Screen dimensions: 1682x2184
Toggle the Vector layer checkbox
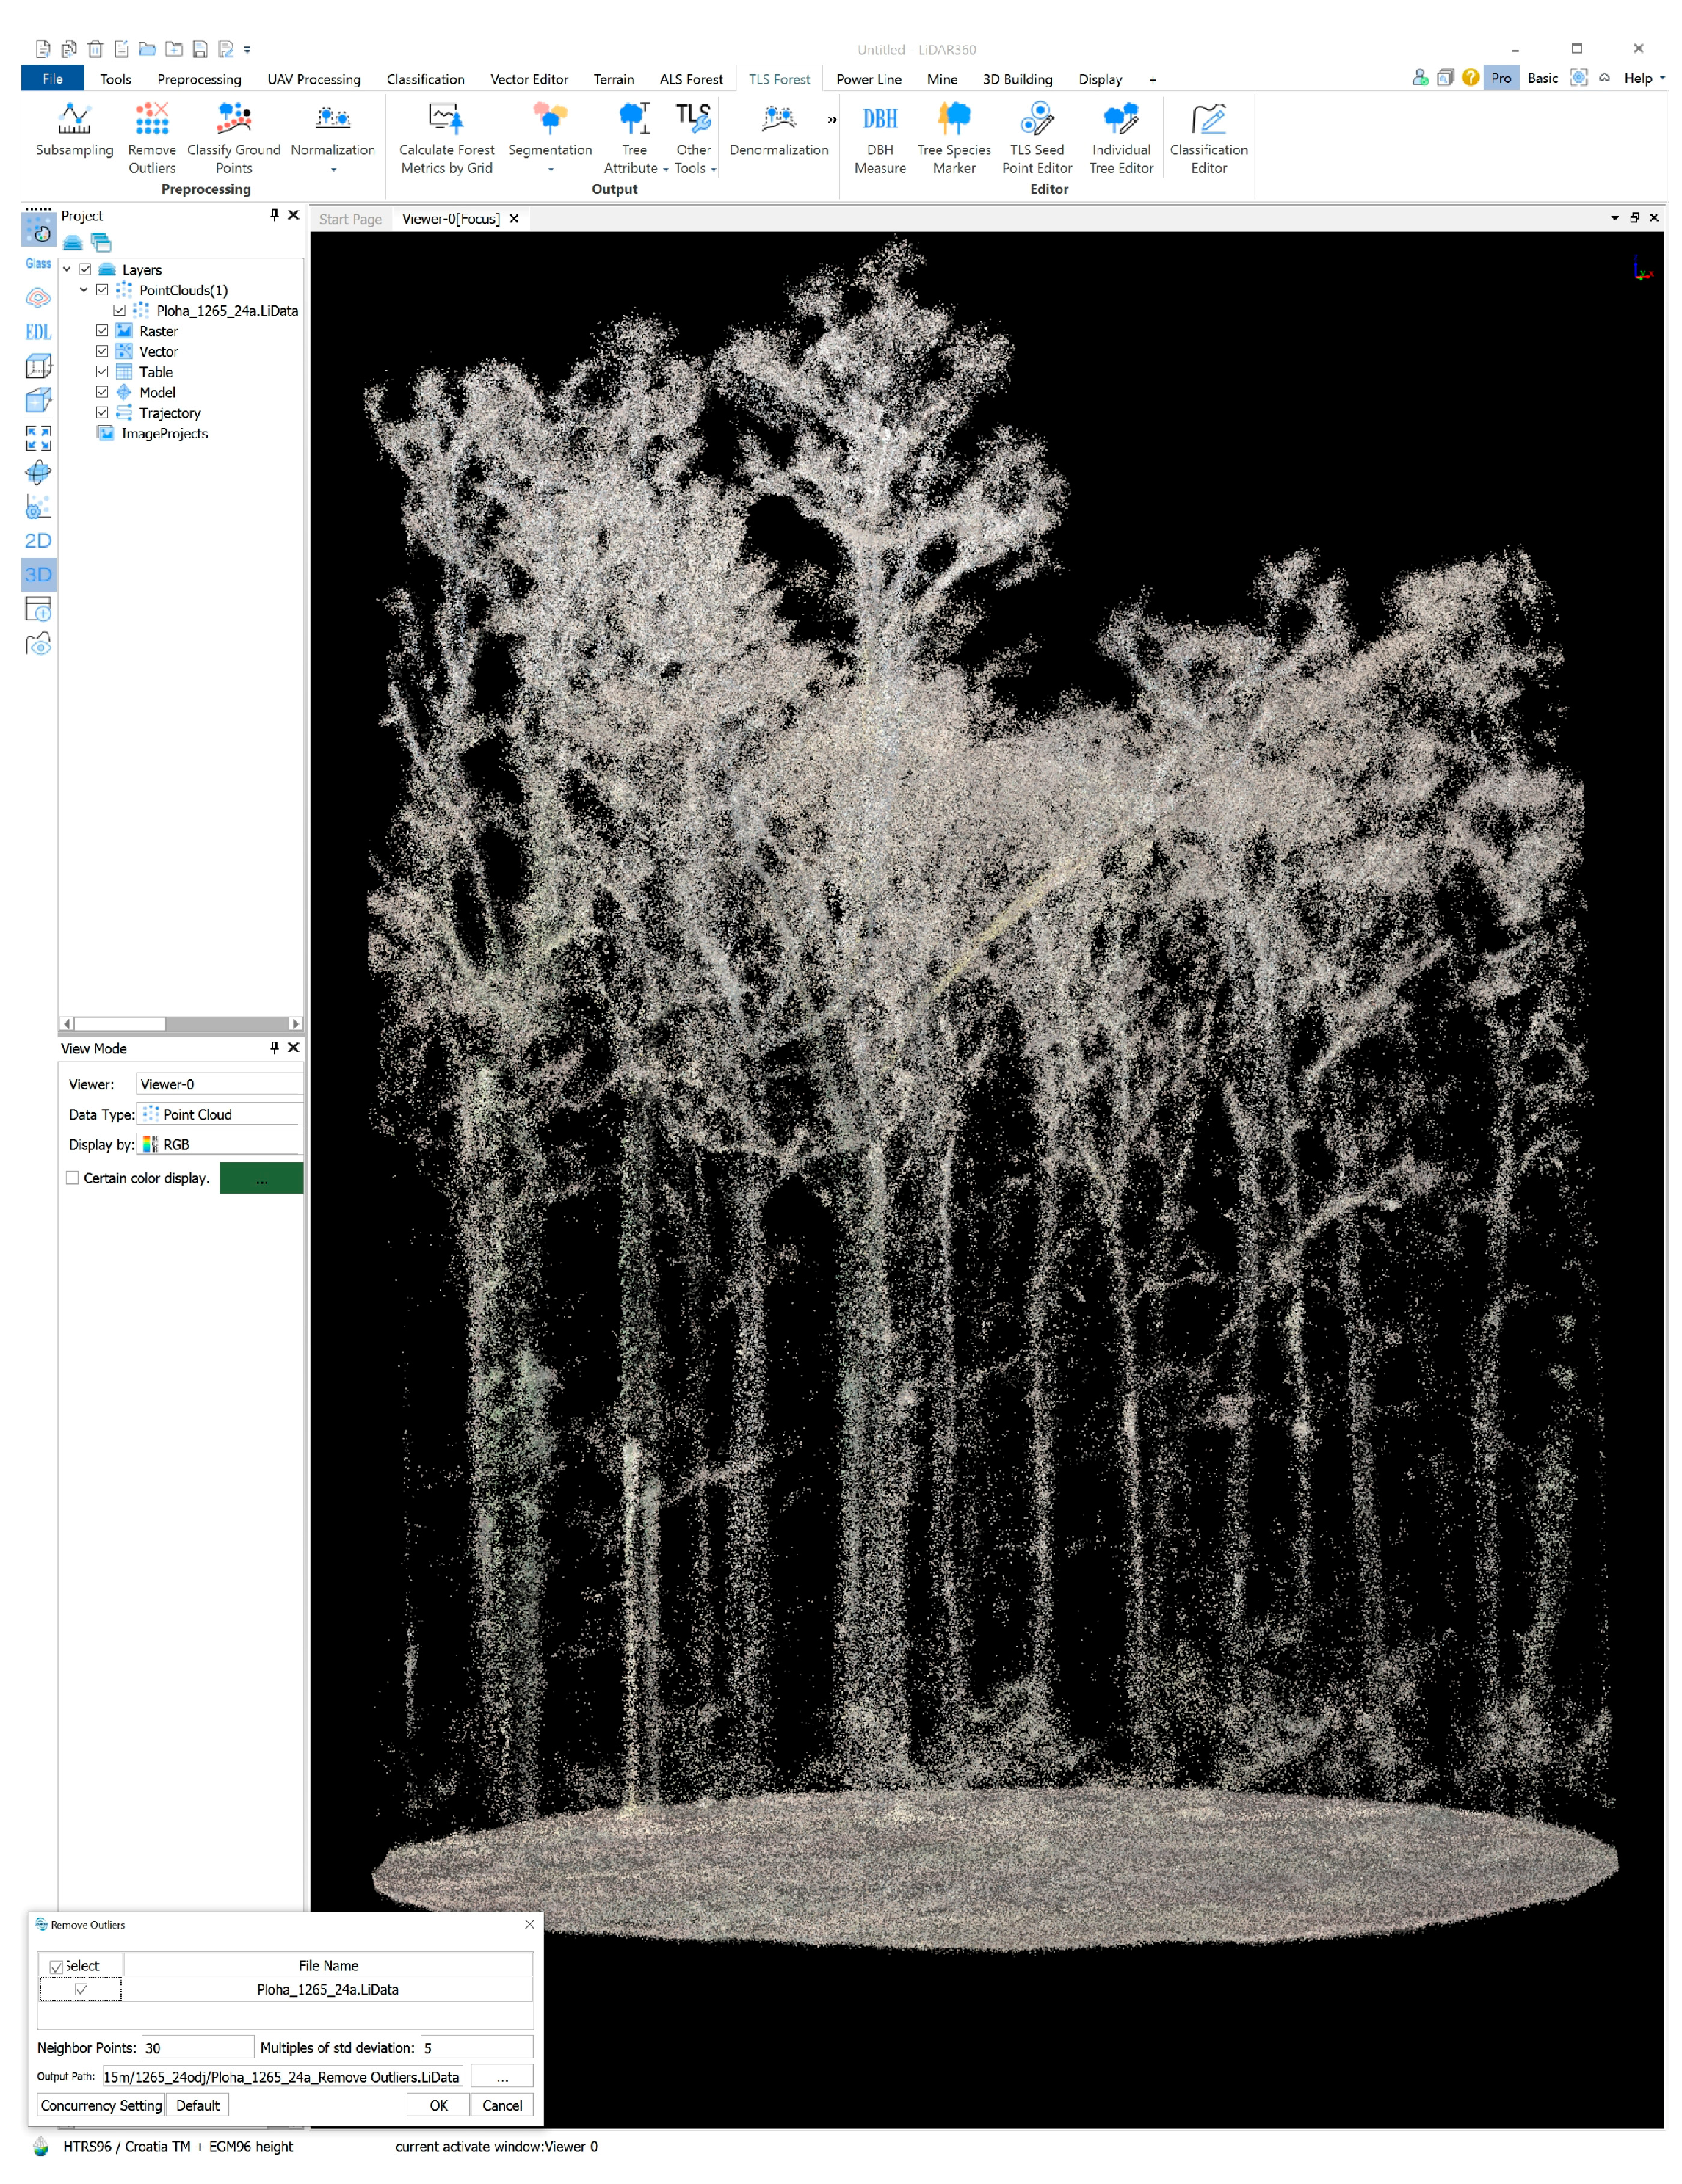click(x=102, y=352)
